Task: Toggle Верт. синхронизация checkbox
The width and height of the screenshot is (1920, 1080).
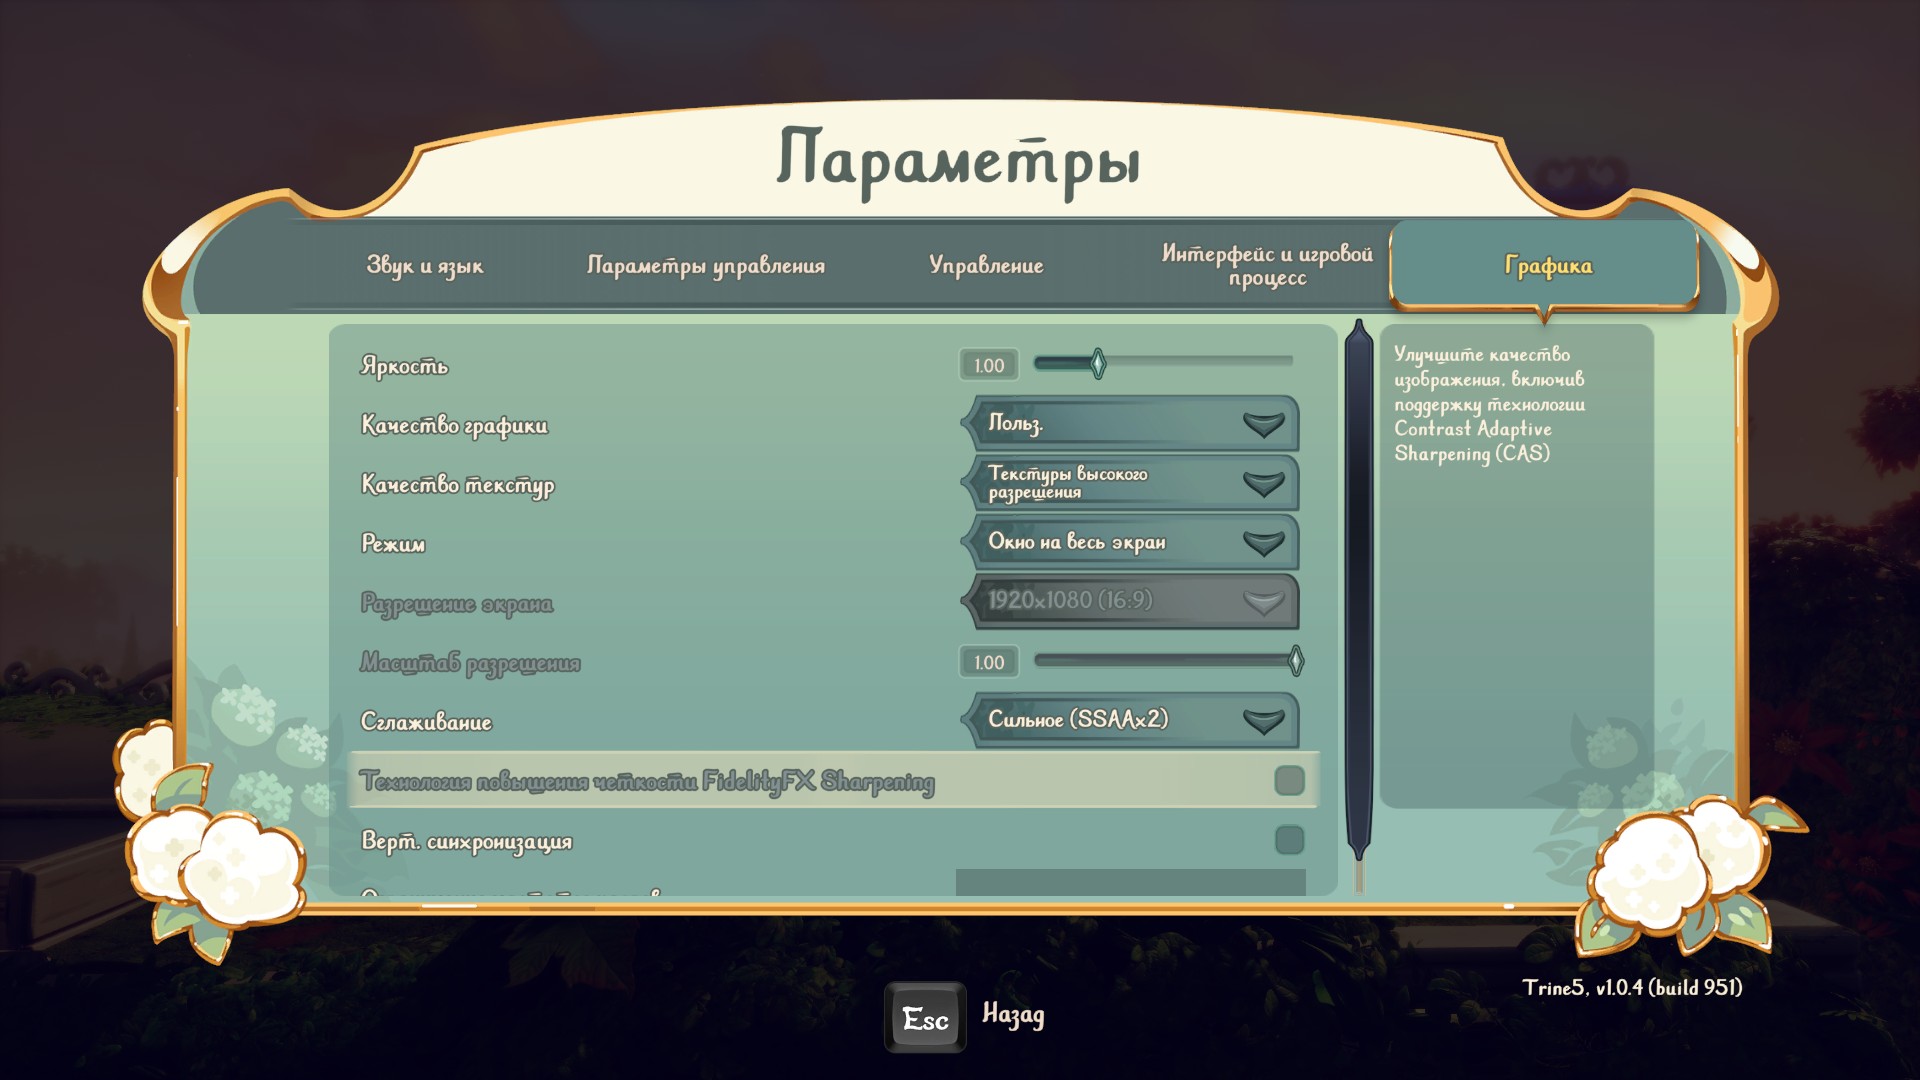Action: click(x=1289, y=840)
